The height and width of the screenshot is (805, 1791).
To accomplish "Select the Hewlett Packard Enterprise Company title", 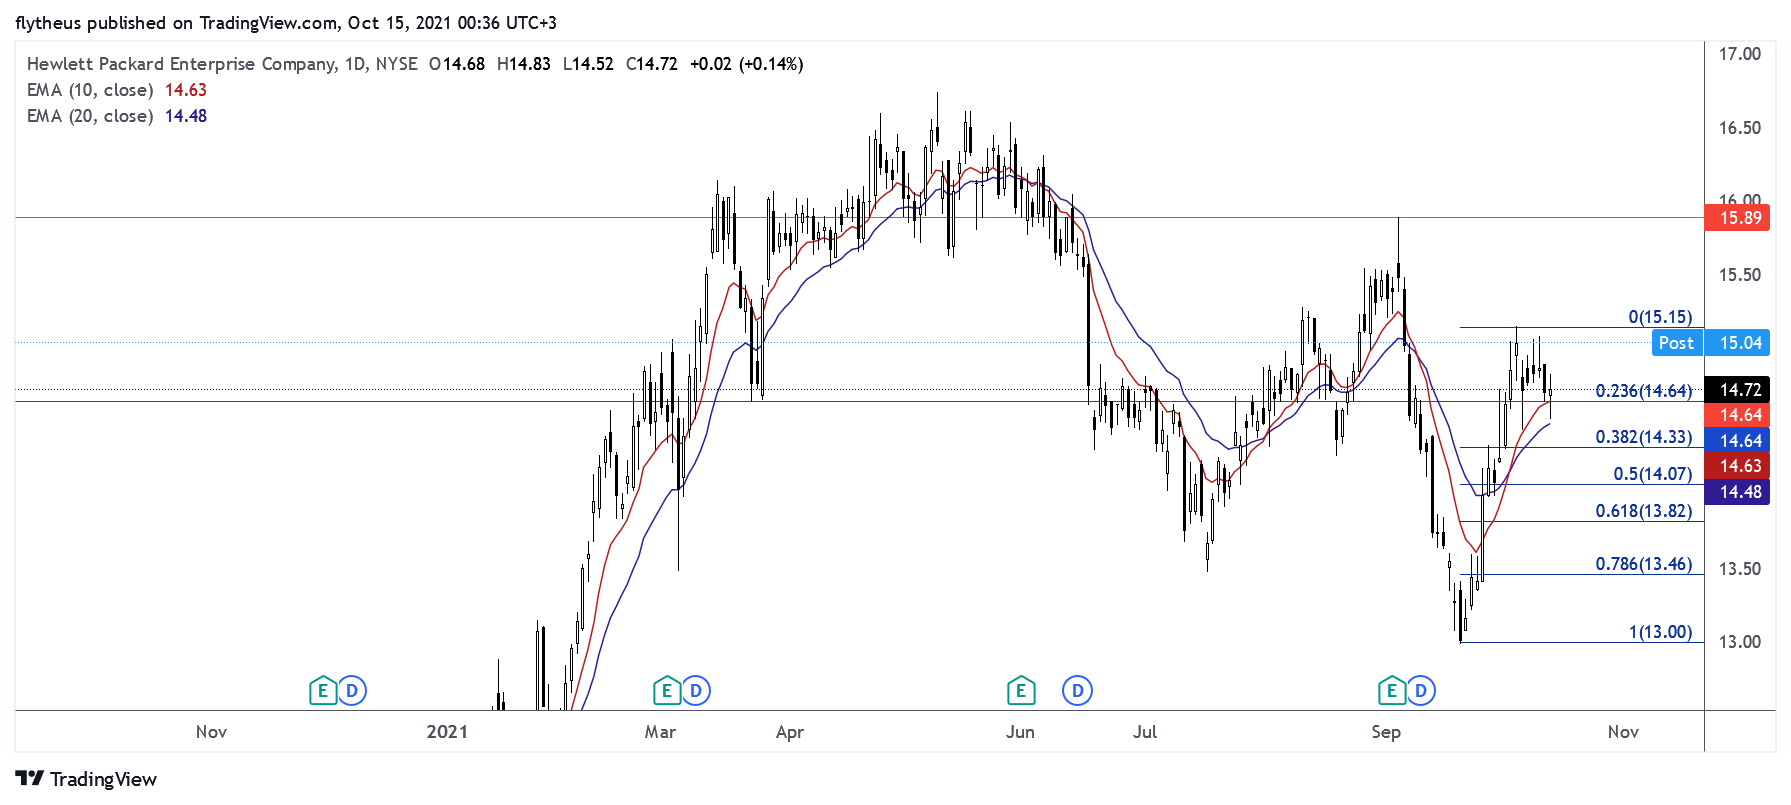I will pyautogui.click(x=182, y=64).
